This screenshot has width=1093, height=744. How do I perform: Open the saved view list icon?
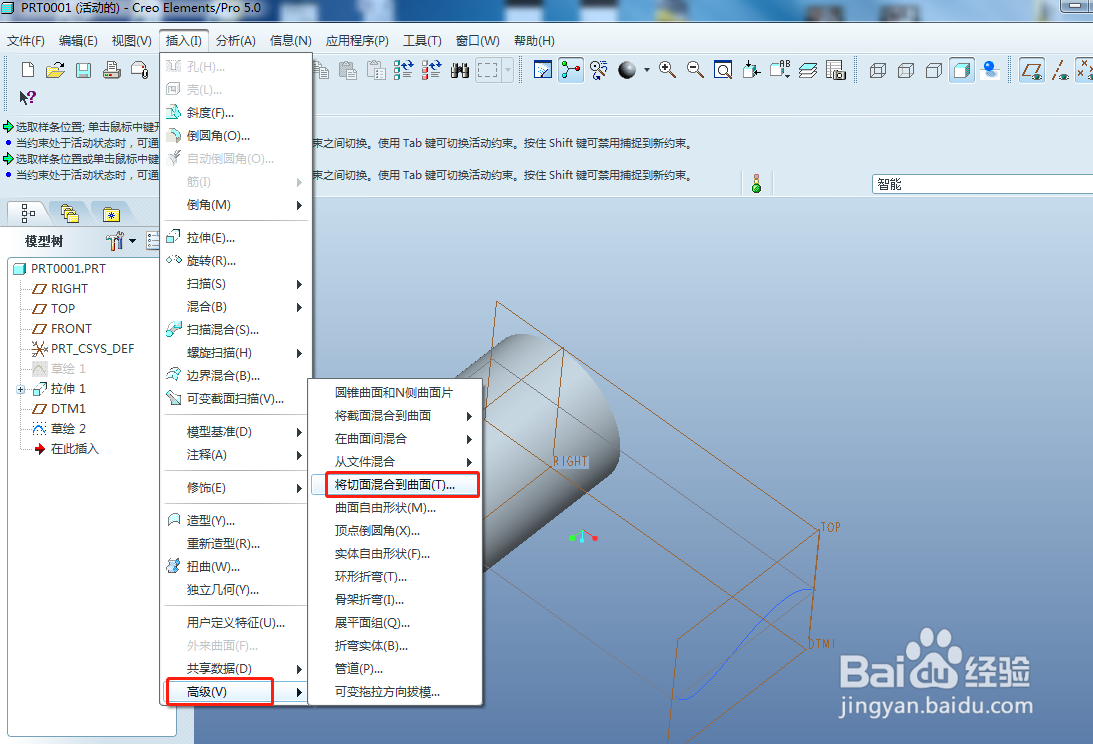click(x=780, y=70)
